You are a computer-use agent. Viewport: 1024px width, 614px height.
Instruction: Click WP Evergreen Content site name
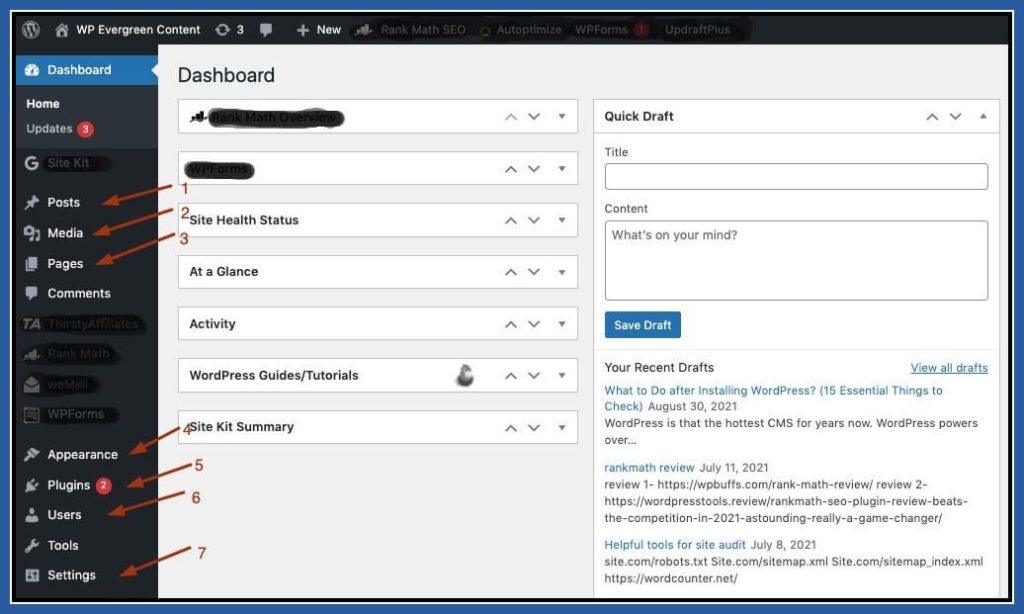[x=138, y=30]
